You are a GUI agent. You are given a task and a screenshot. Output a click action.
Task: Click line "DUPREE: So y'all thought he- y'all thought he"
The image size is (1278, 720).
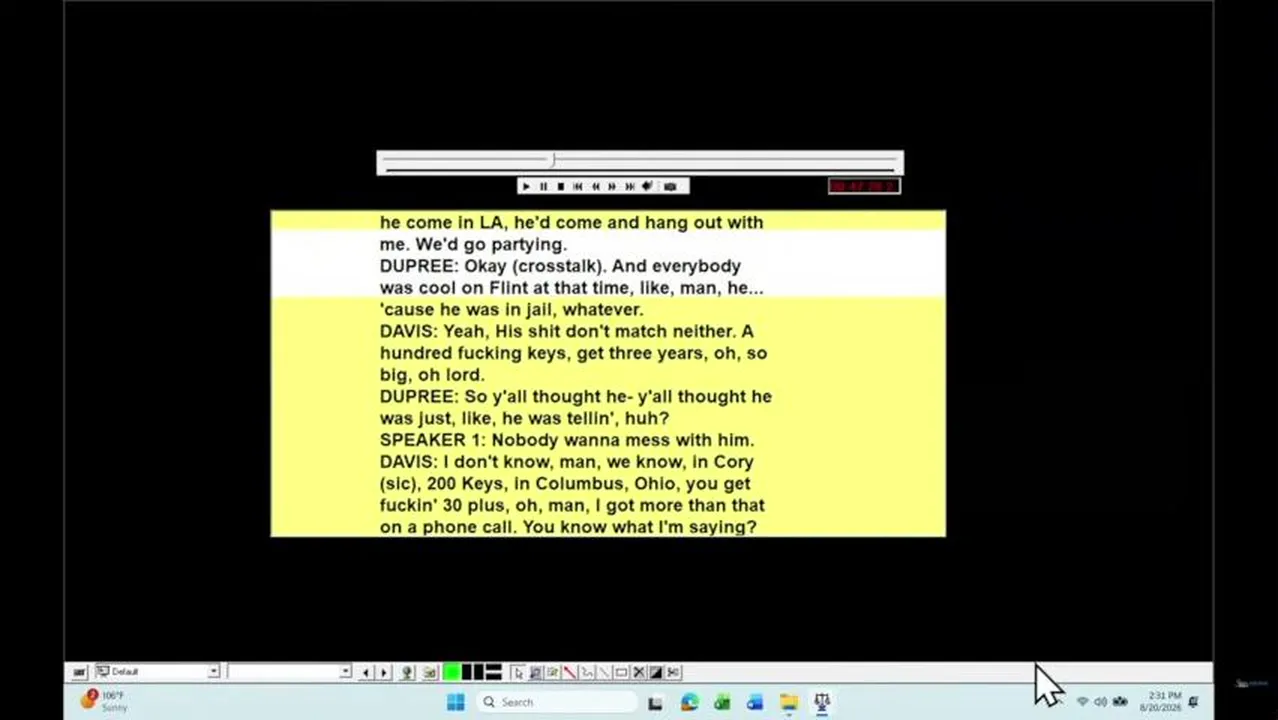[576, 397]
